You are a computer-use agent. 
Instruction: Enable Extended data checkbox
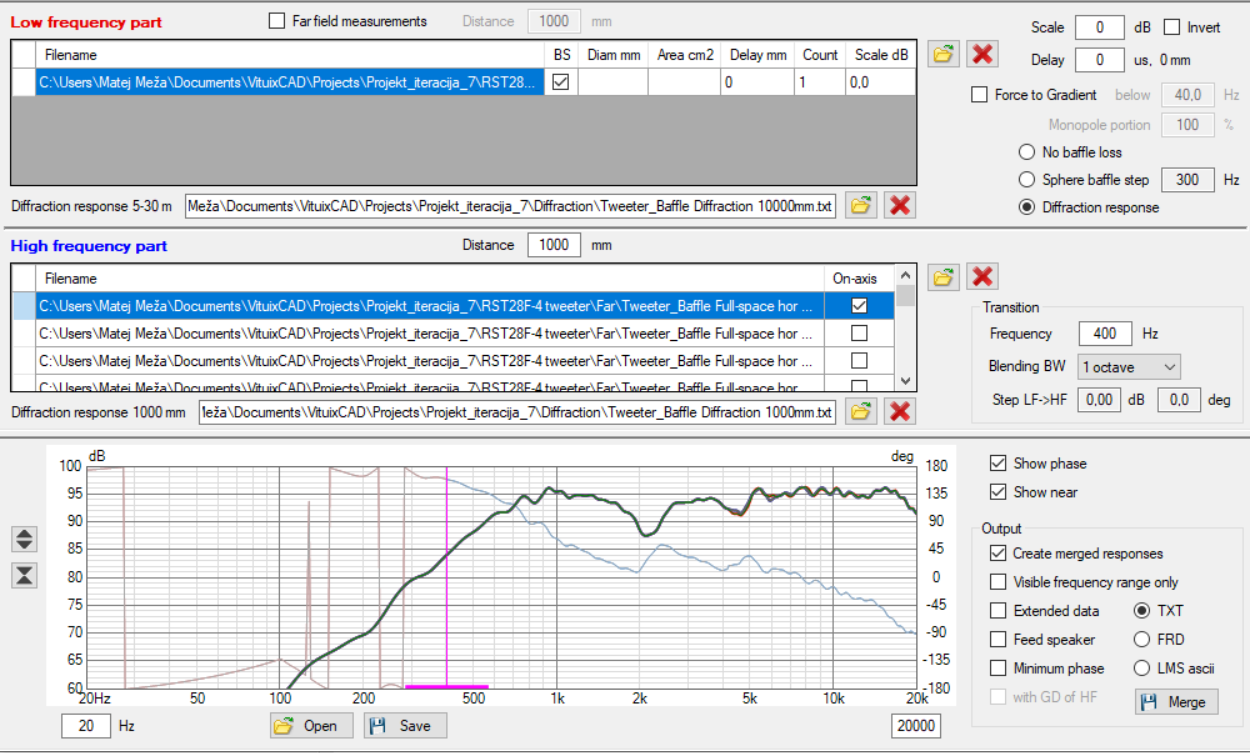coord(997,611)
